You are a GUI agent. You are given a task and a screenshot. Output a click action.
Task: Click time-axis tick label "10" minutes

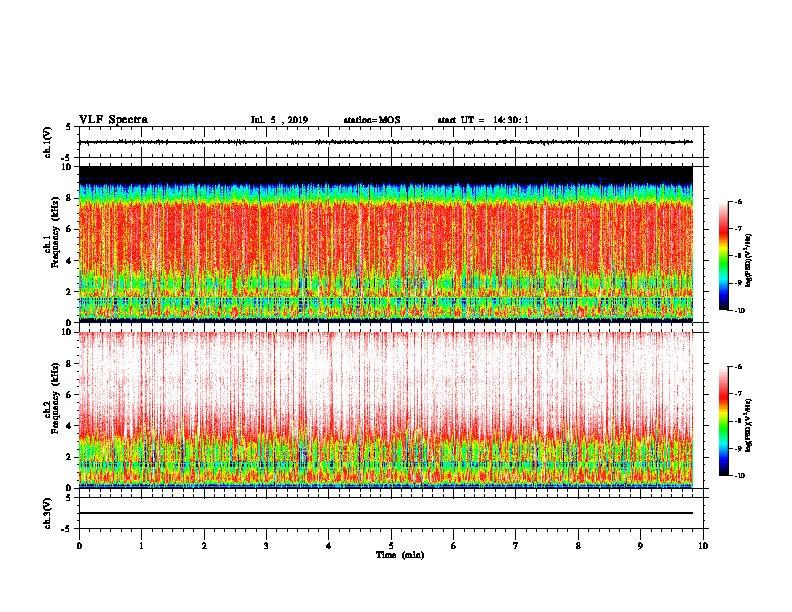(x=703, y=546)
